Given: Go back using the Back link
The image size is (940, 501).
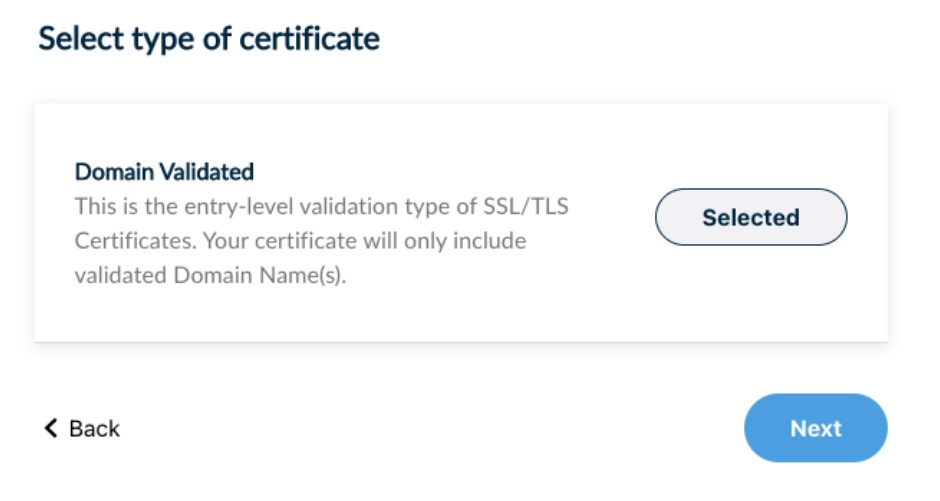Looking at the screenshot, I should tap(93, 429).
